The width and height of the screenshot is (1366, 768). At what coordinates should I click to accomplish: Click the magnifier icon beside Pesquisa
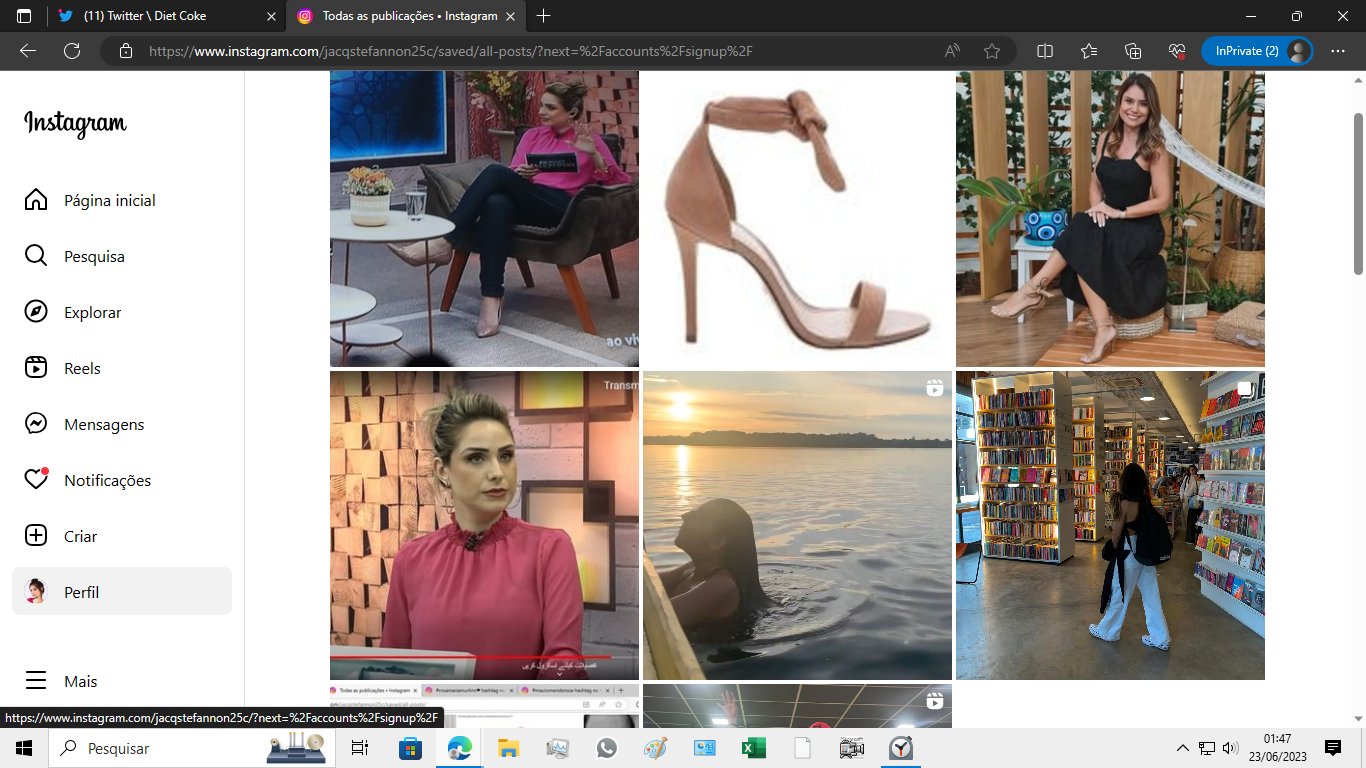(36, 256)
